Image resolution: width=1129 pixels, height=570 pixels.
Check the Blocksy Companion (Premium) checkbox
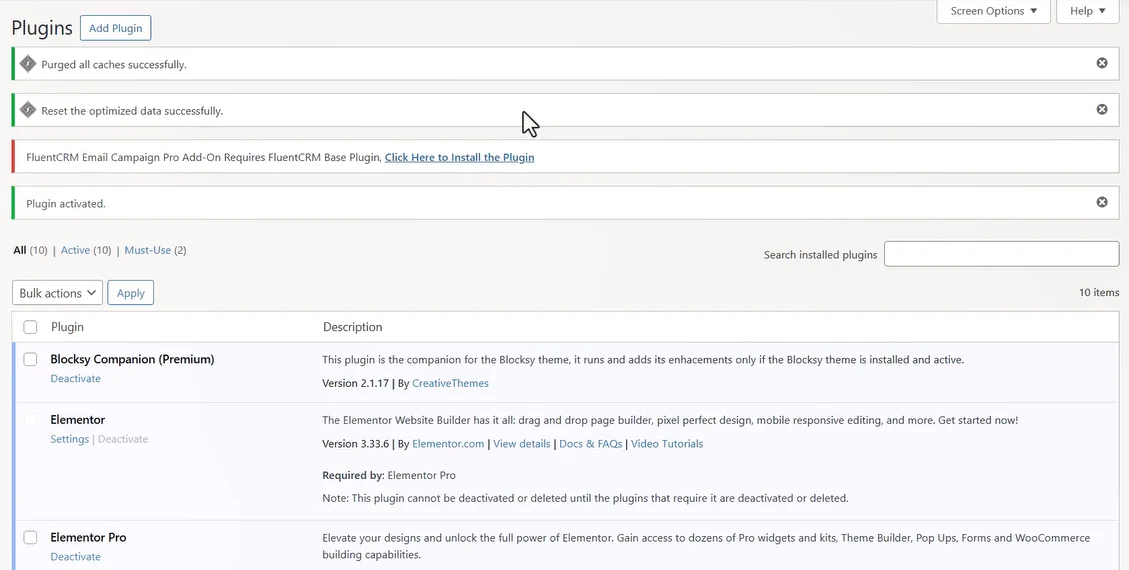point(30,359)
